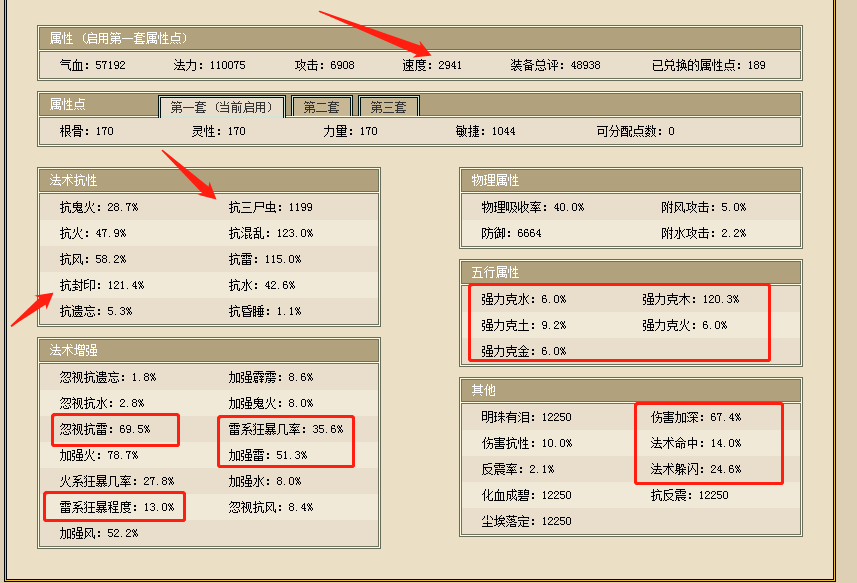Switch to the 第三套 attribute tab

coord(388,107)
